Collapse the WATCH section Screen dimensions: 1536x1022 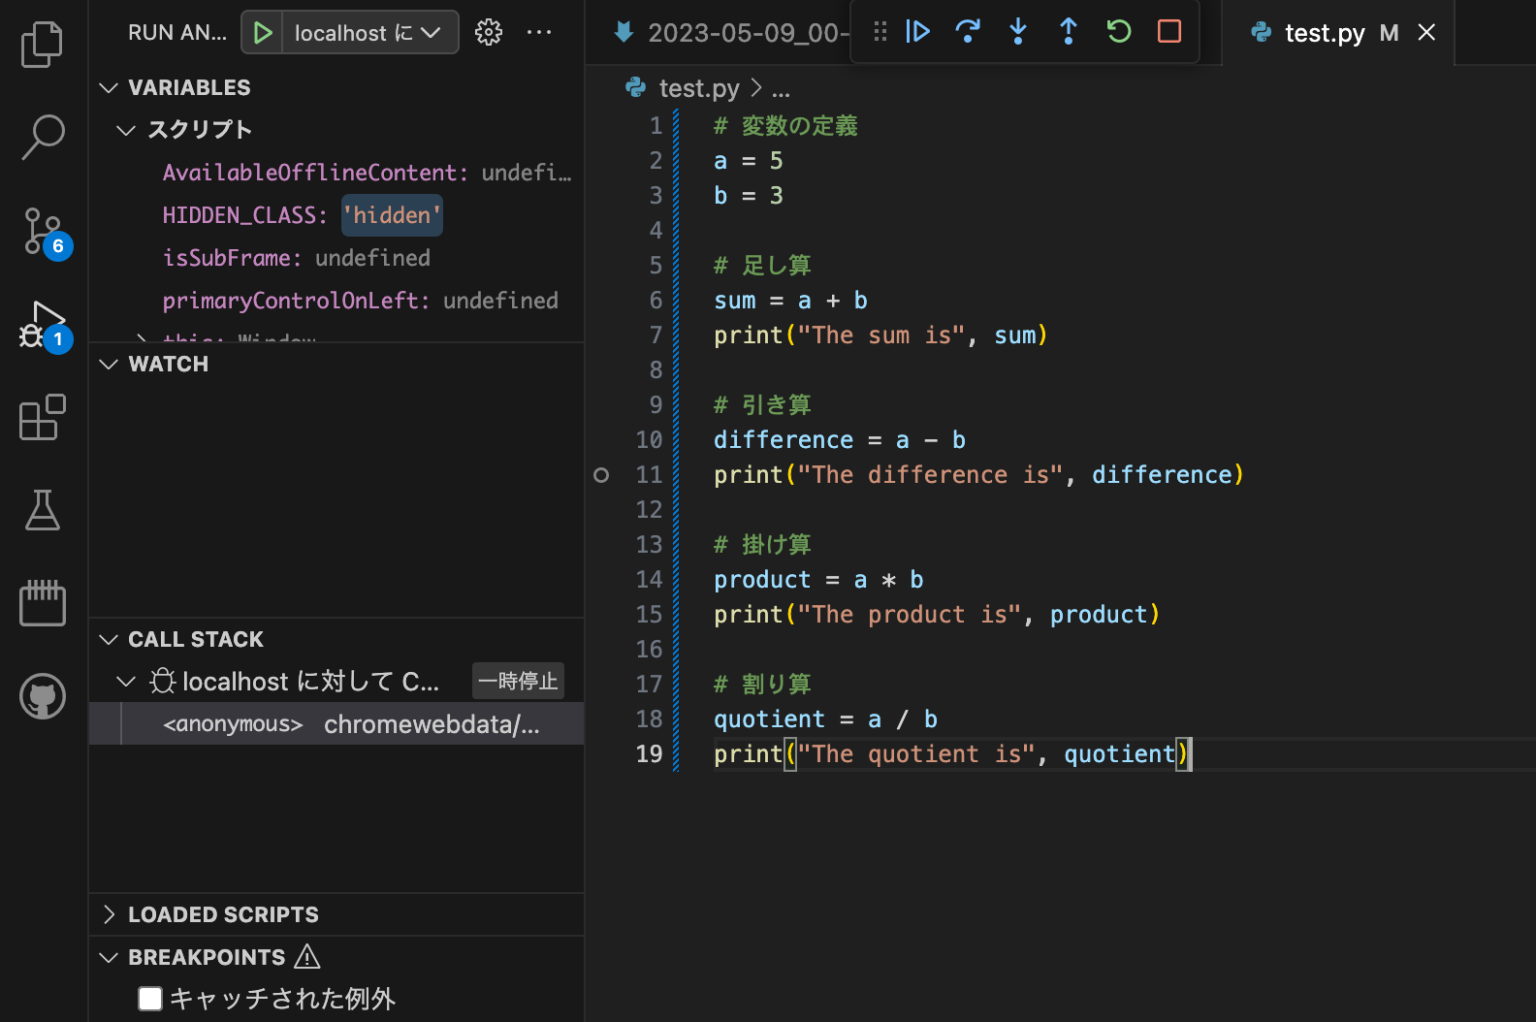coord(168,364)
